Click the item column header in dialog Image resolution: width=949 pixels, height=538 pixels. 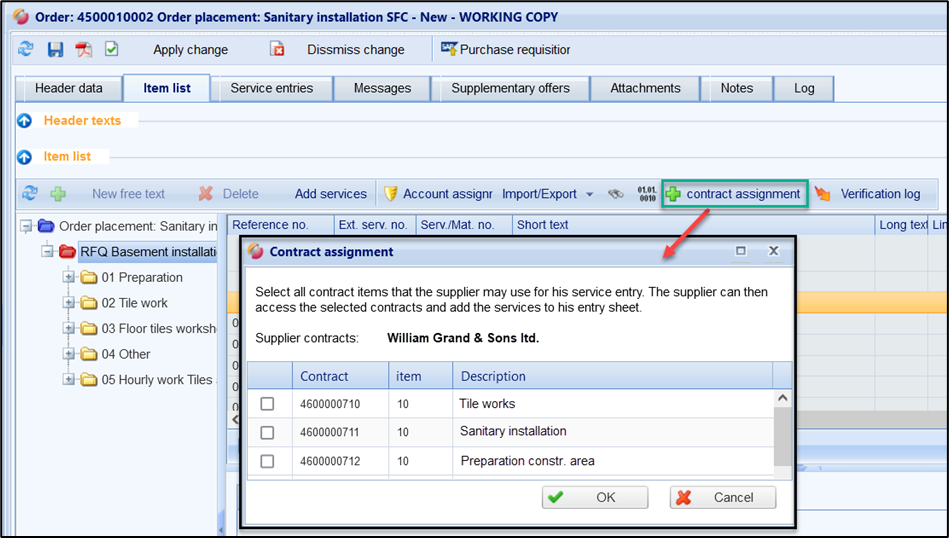(x=421, y=376)
